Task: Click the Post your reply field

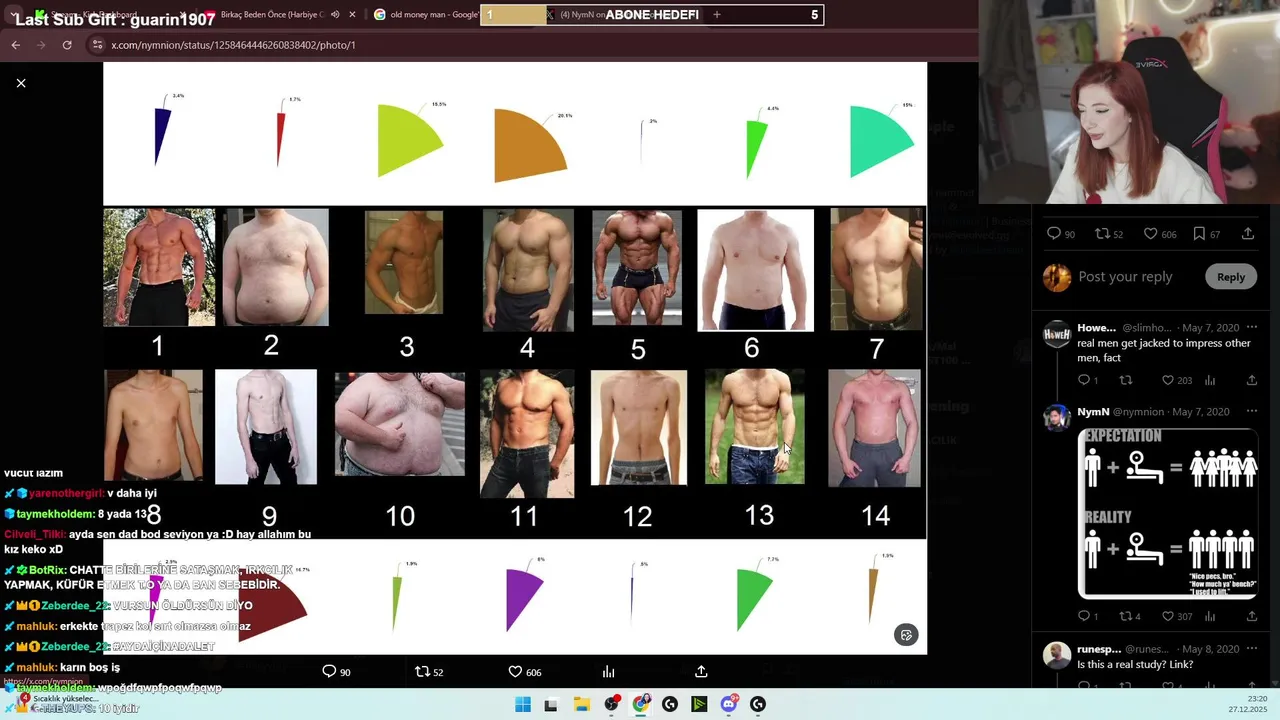Action: click(x=1125, y=277)
